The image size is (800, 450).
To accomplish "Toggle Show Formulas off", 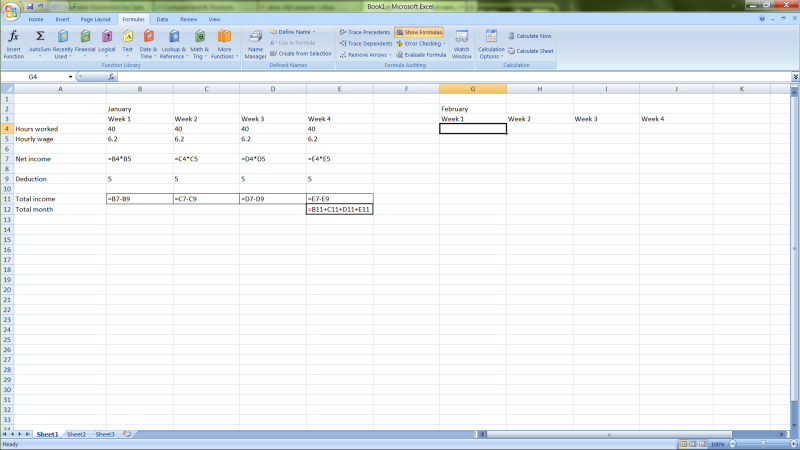I will tap(419, 32).
